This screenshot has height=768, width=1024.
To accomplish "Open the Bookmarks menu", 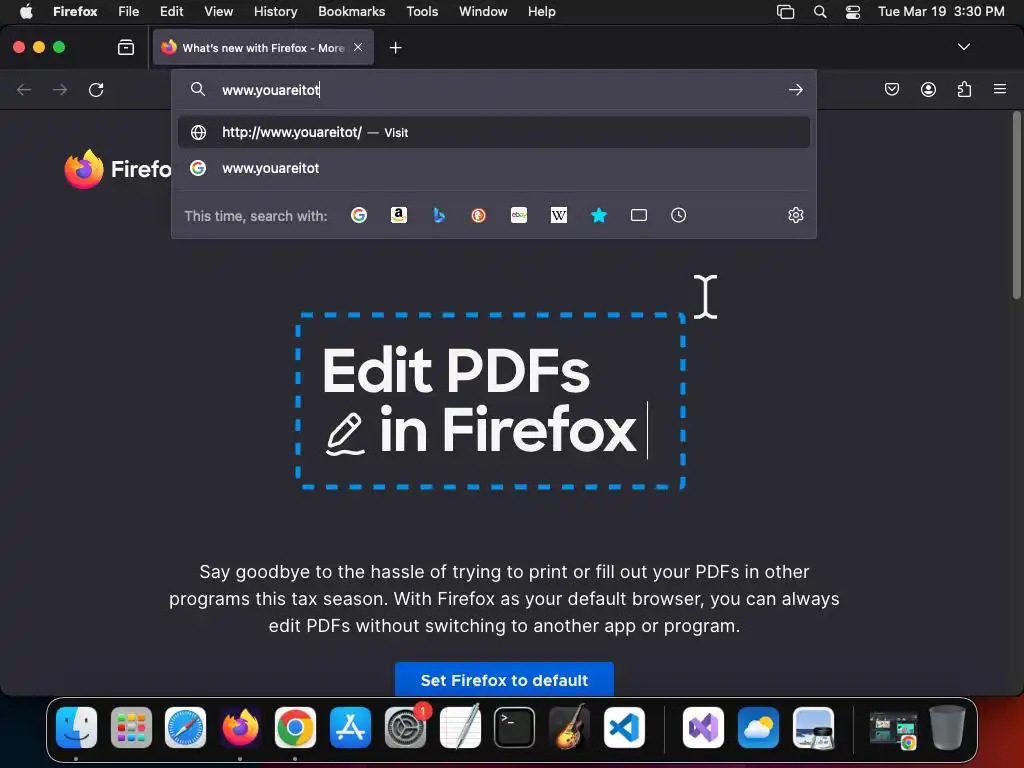I will coord(351,11).
